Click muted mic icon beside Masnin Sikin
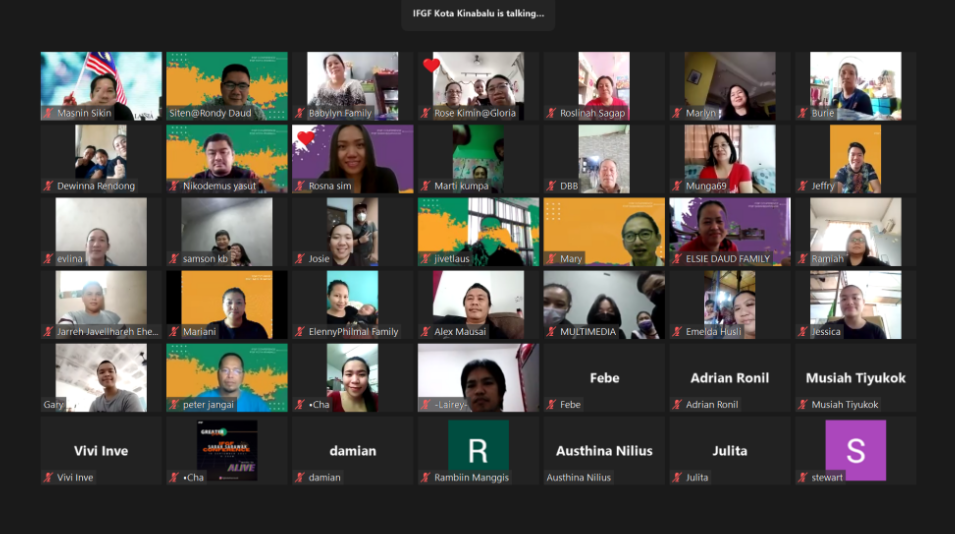The image size is (955, 534). [49, 114]
